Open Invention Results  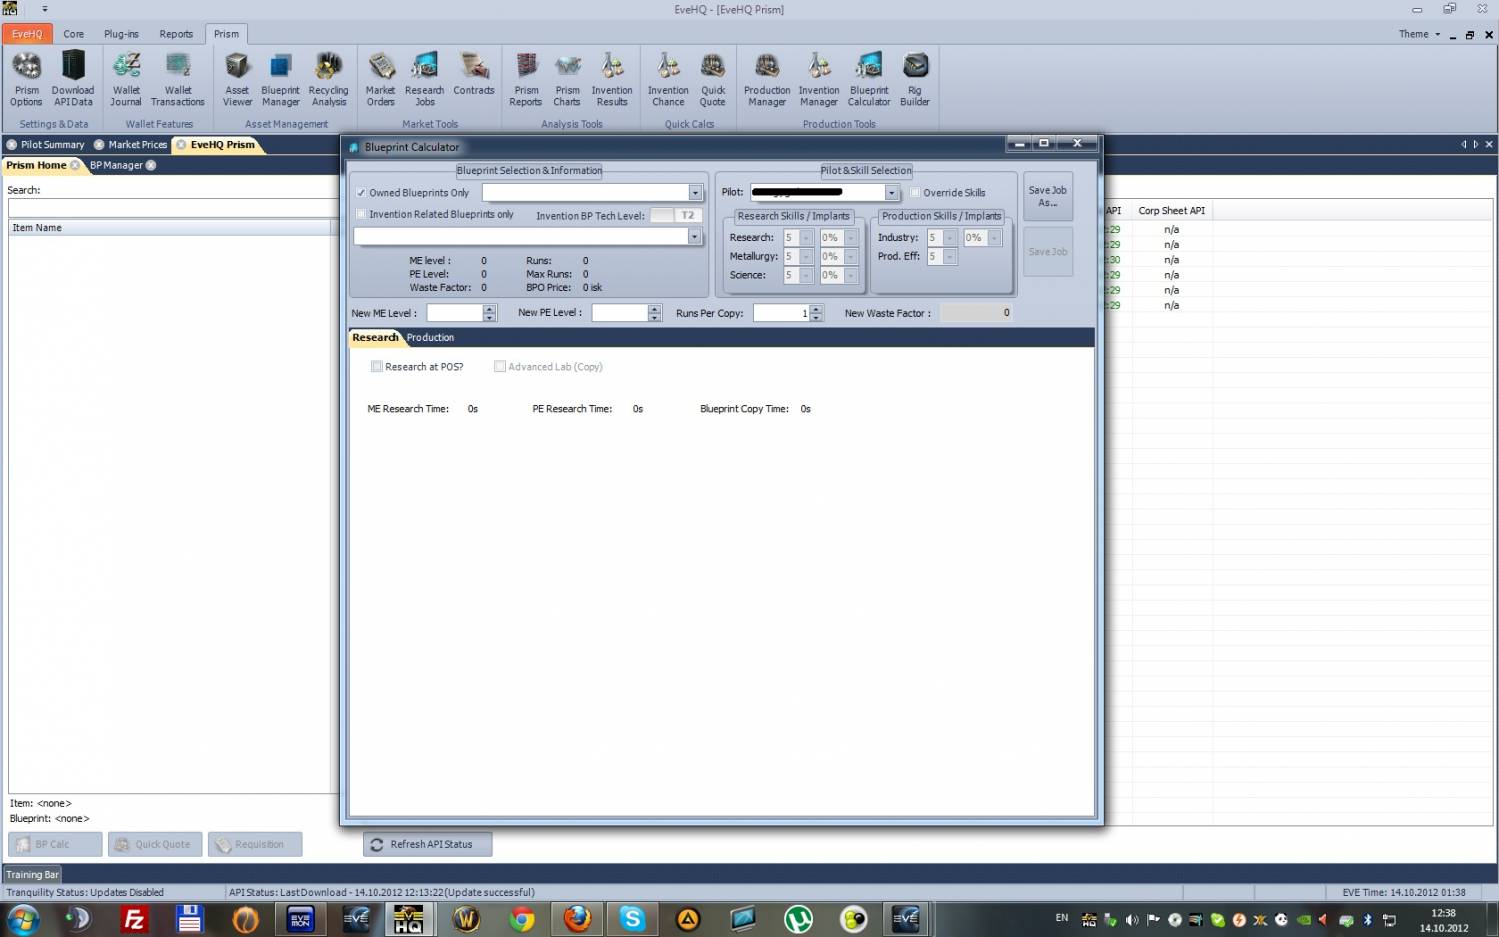[612, 79]
